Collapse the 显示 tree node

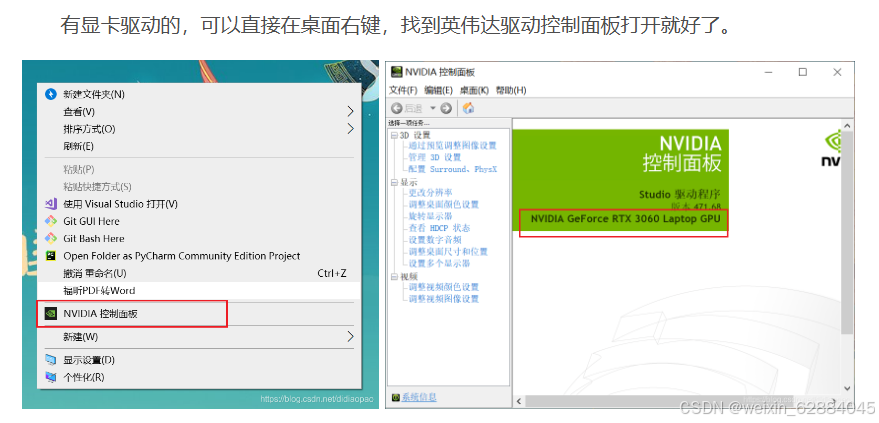pyautogui.click(x=394, y=183)
